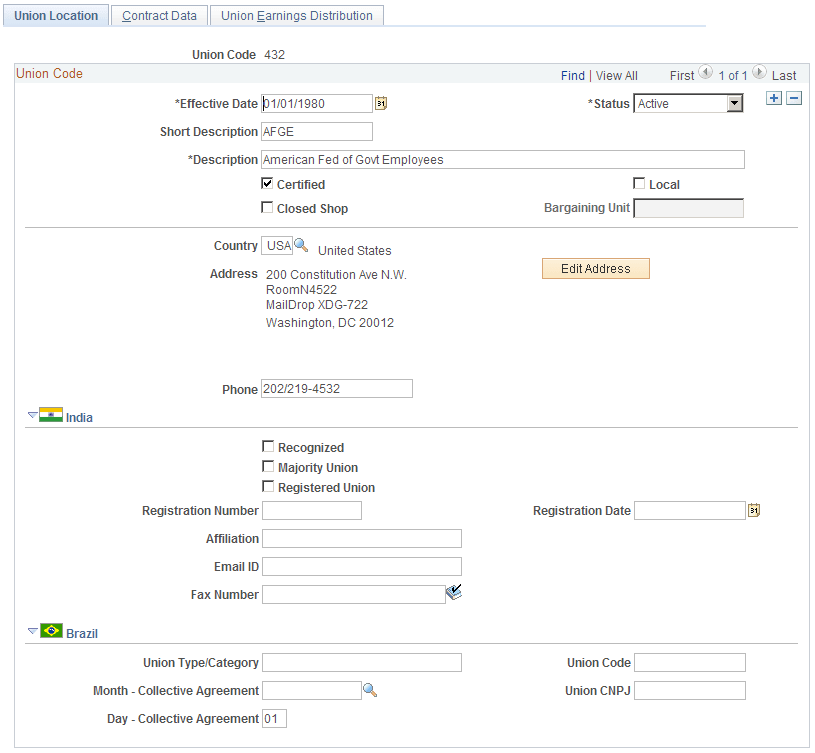Open the Effective Date calendar picker

coord(382,103)
